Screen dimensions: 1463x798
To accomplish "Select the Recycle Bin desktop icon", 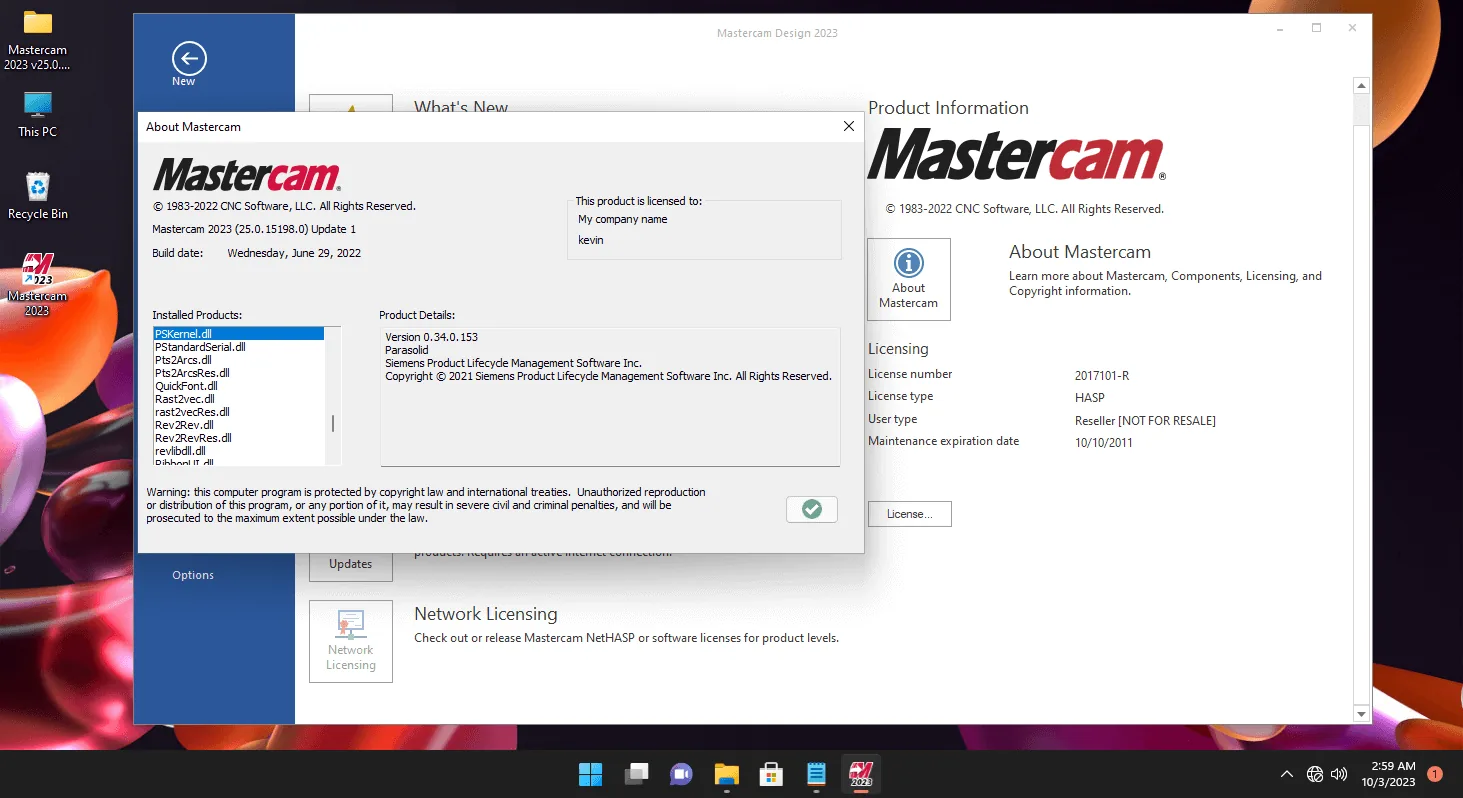I will point(38,196).
